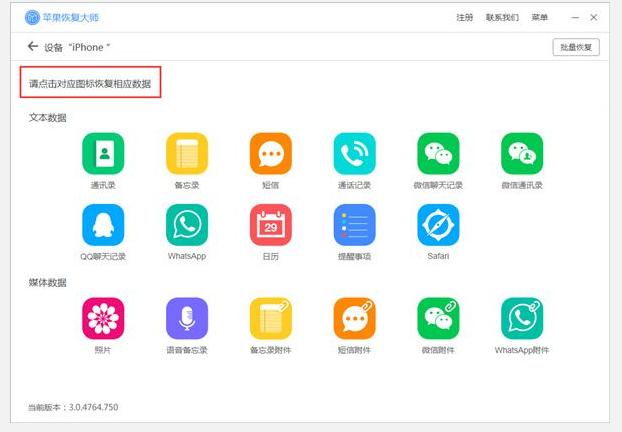The image size is (622, 432).
Task: Open the WhatsApp recovery icon
Action: [x=187, y=225]
